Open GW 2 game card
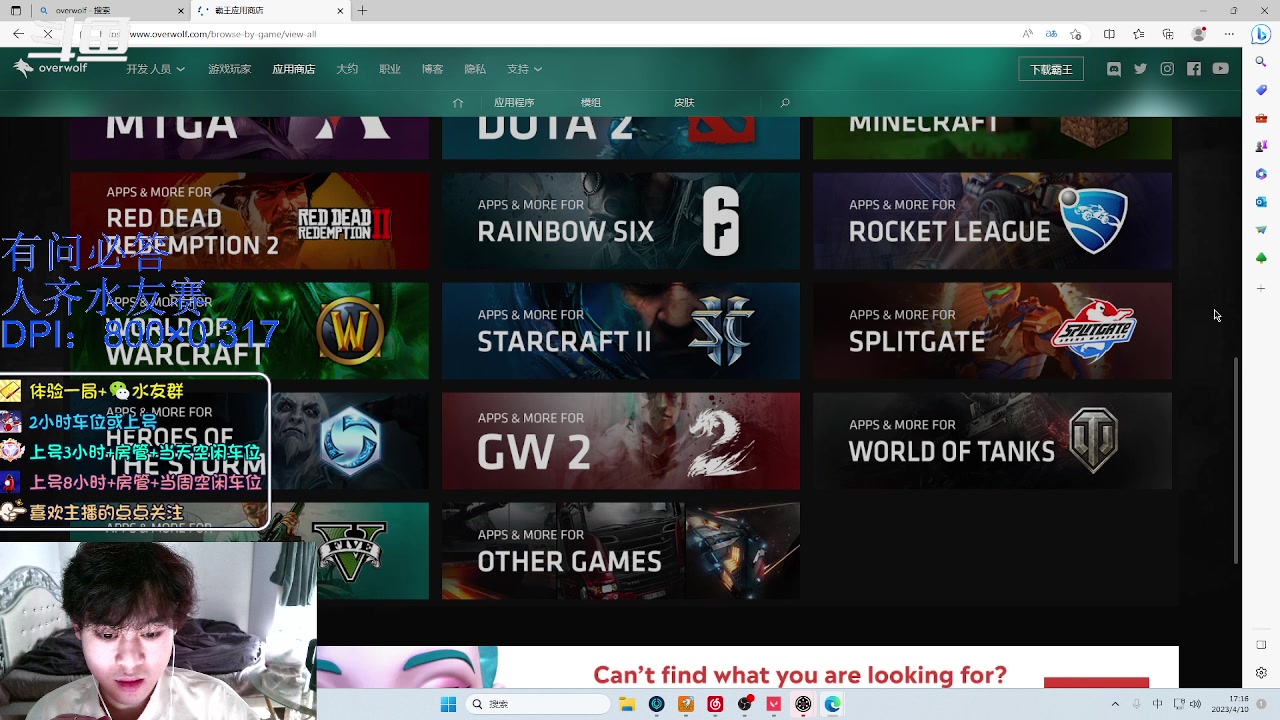1280x720 pixels. coord(621,441)
